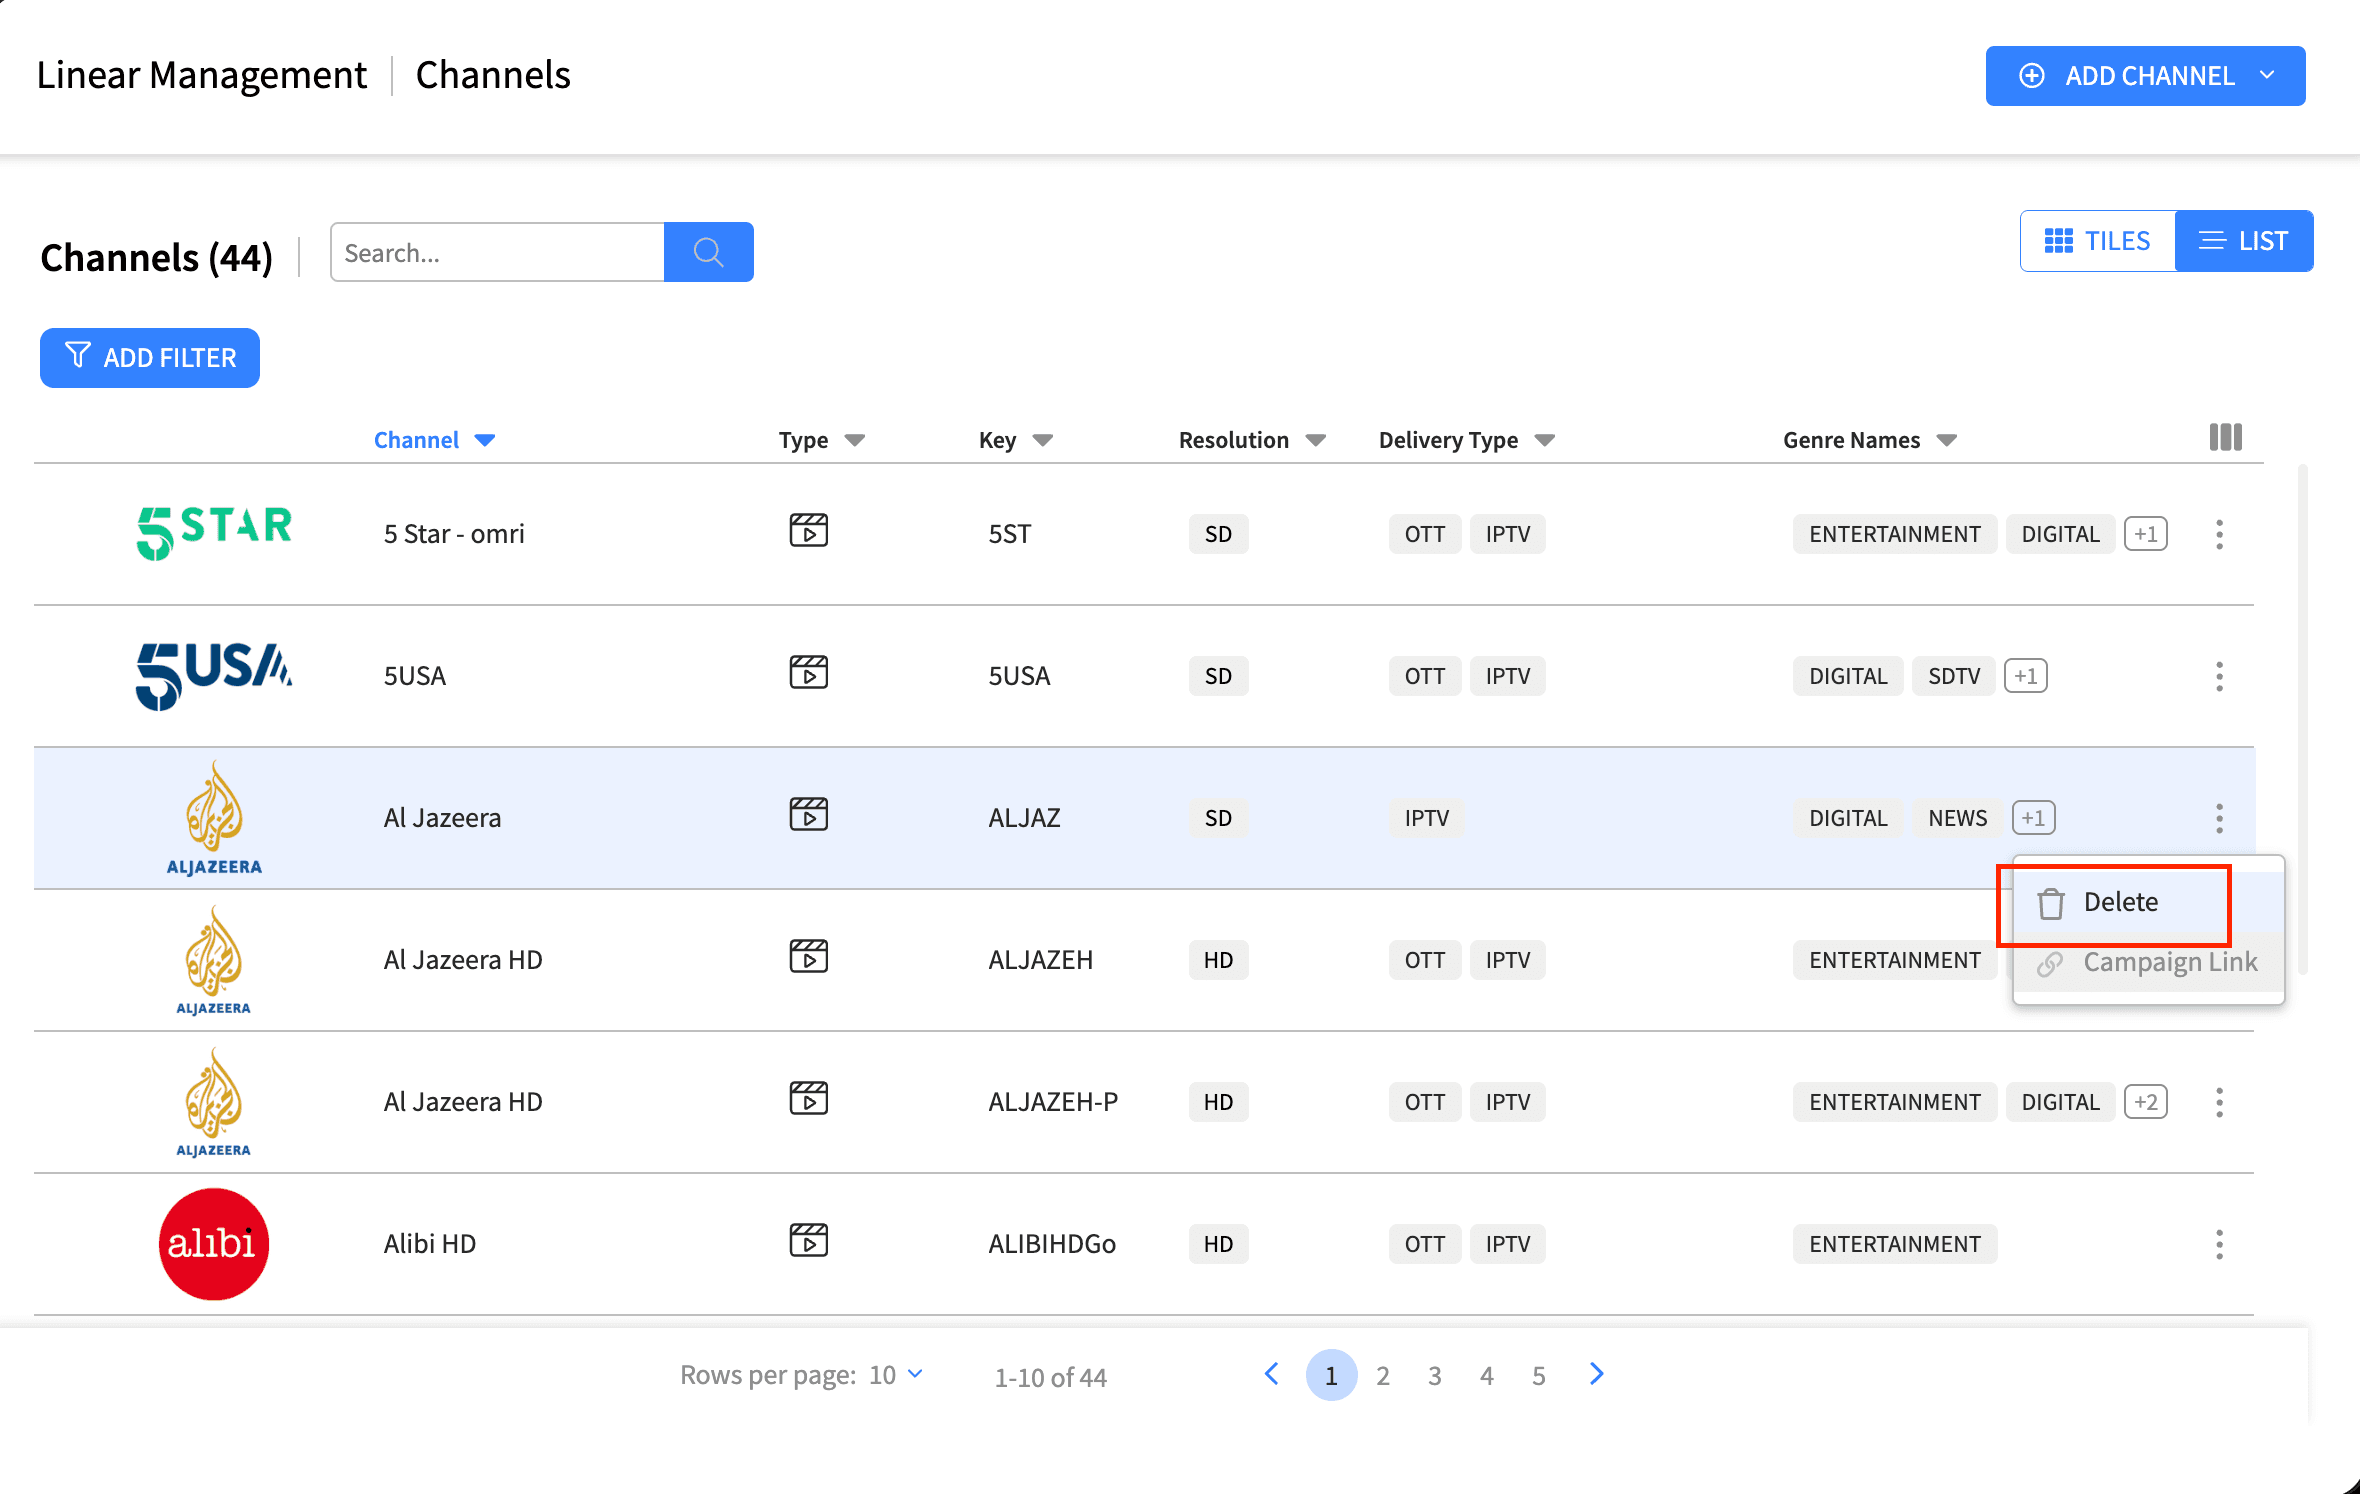Sort by Resolution column

(x=1252, y=440)
